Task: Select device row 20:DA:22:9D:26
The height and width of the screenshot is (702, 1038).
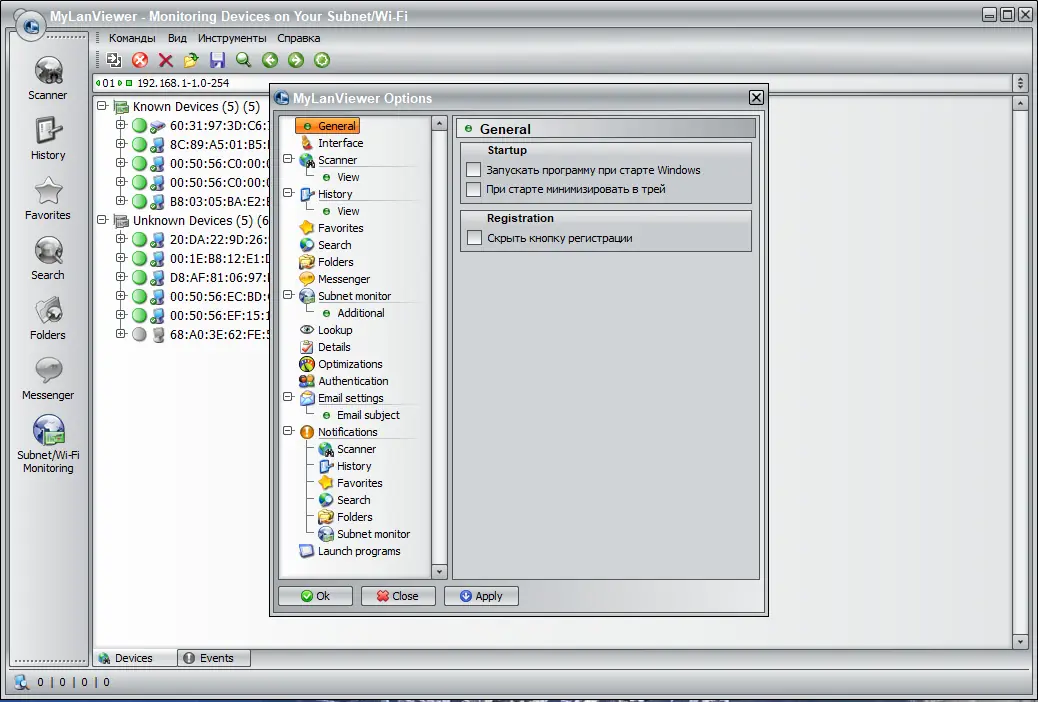Action: click(x=219, y=240)
